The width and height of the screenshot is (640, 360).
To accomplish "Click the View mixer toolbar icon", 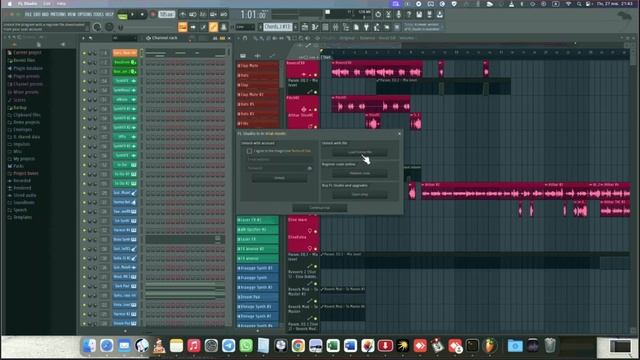I will (x=335, y=27).
